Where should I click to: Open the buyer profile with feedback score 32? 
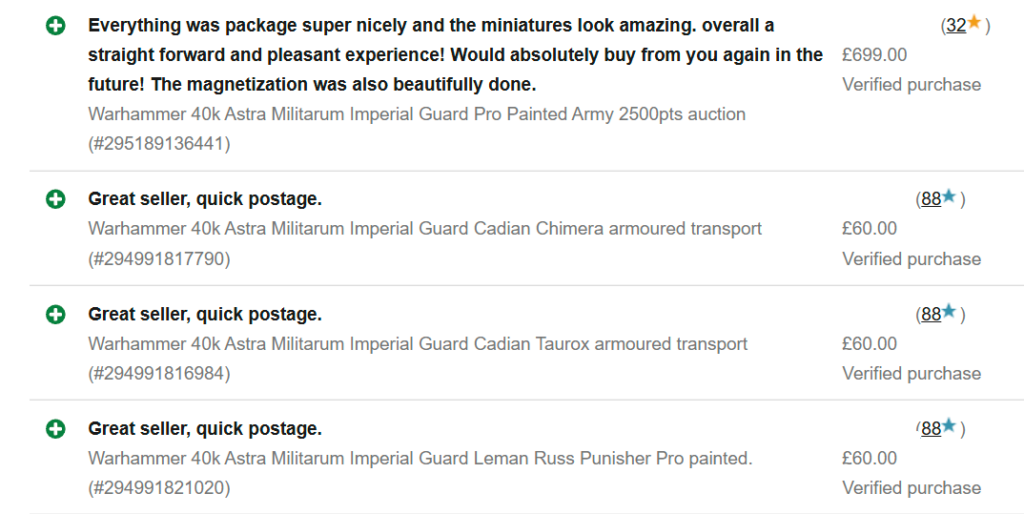pyautogui.click(x=956, y=25)
